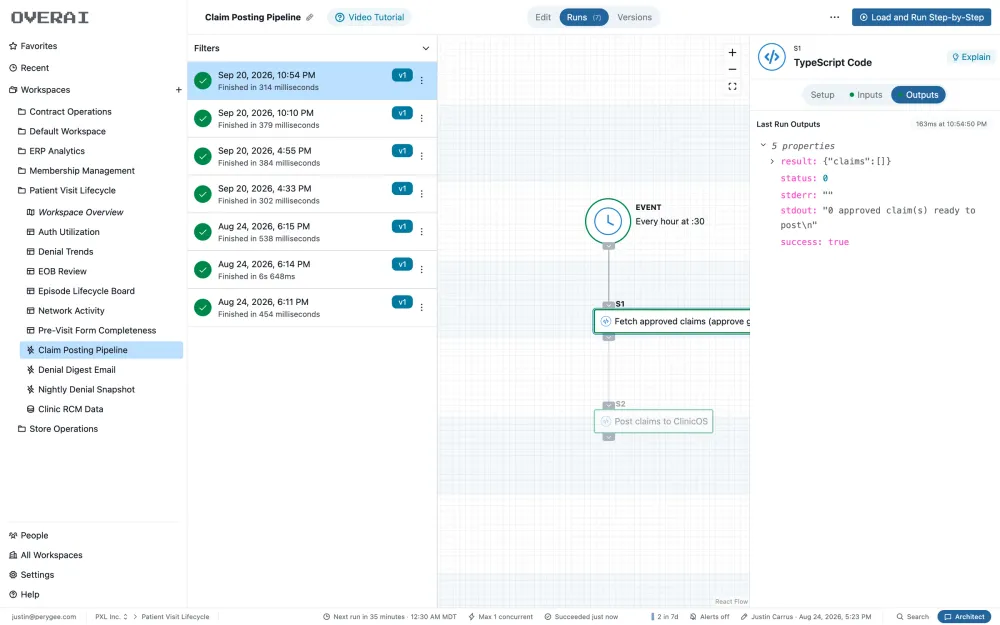
Task: Click the pencil icon beside Claim Posting Pipeline
Action: (310, 17)
